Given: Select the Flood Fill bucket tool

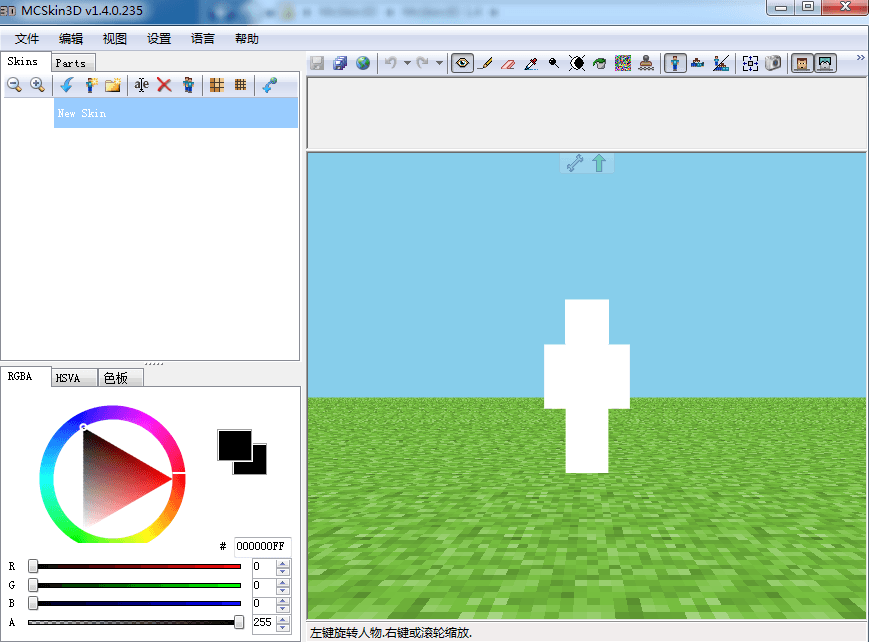Looking at the screenshot, I should coord(600,63).
